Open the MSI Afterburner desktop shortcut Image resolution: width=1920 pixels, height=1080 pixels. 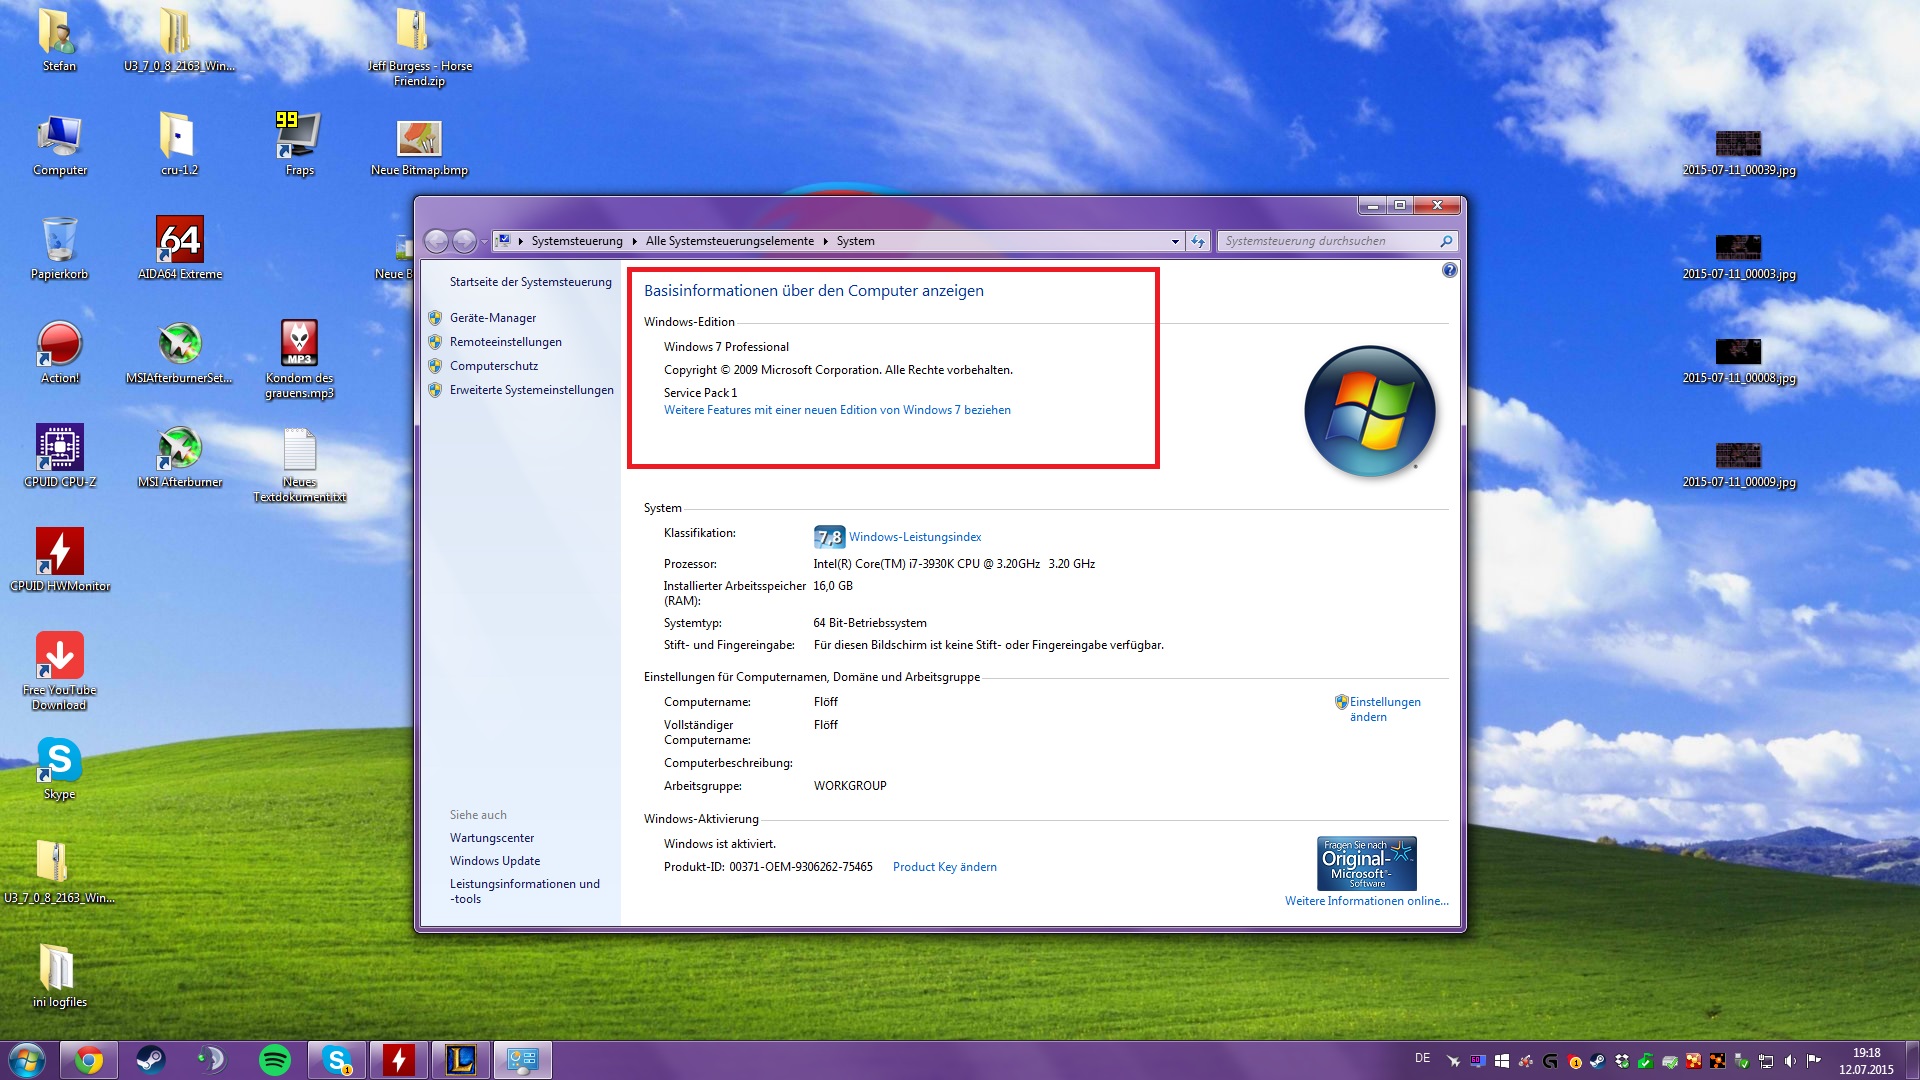(x=180, y=449)
